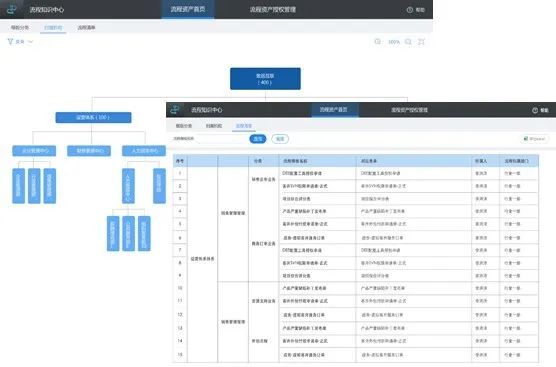Click the app logo in the back window header
Viewport: 556px width, 367px height.
tap(12, 9)
